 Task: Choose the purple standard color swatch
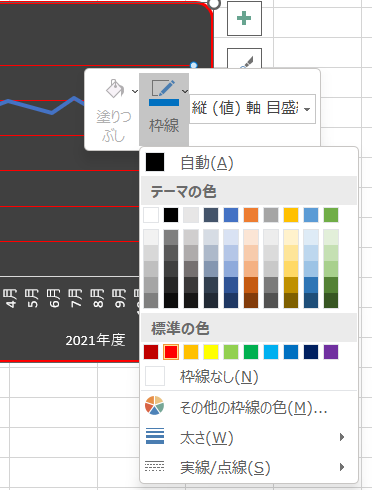331,352
